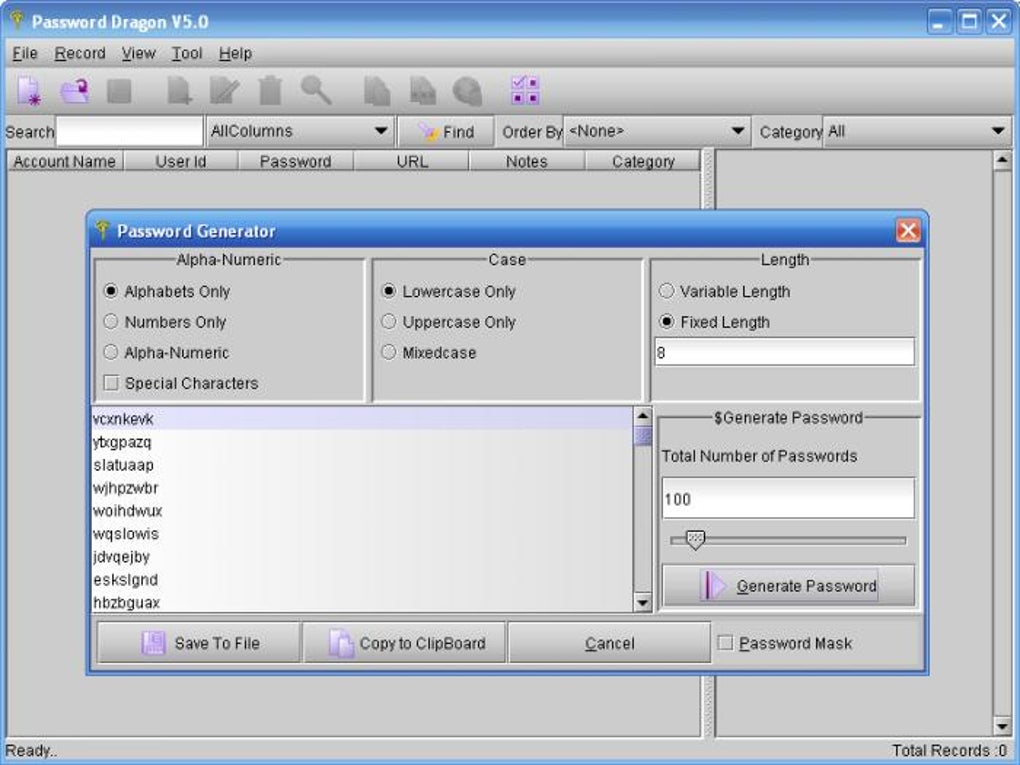1020x765 pixels.
Task: Select the password 'slatuaap'
Action: [362, 465]
